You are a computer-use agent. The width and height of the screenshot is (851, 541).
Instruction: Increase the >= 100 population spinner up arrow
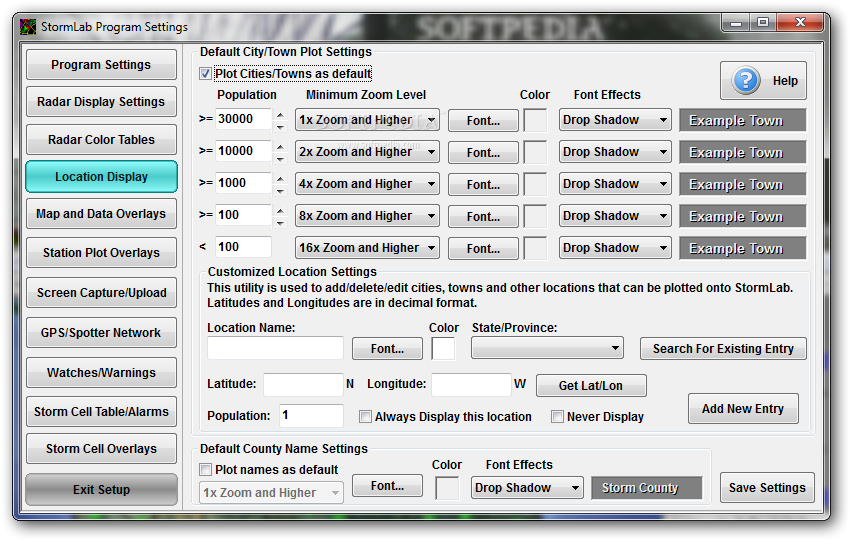pyautogui.click(x=280, y=211)
